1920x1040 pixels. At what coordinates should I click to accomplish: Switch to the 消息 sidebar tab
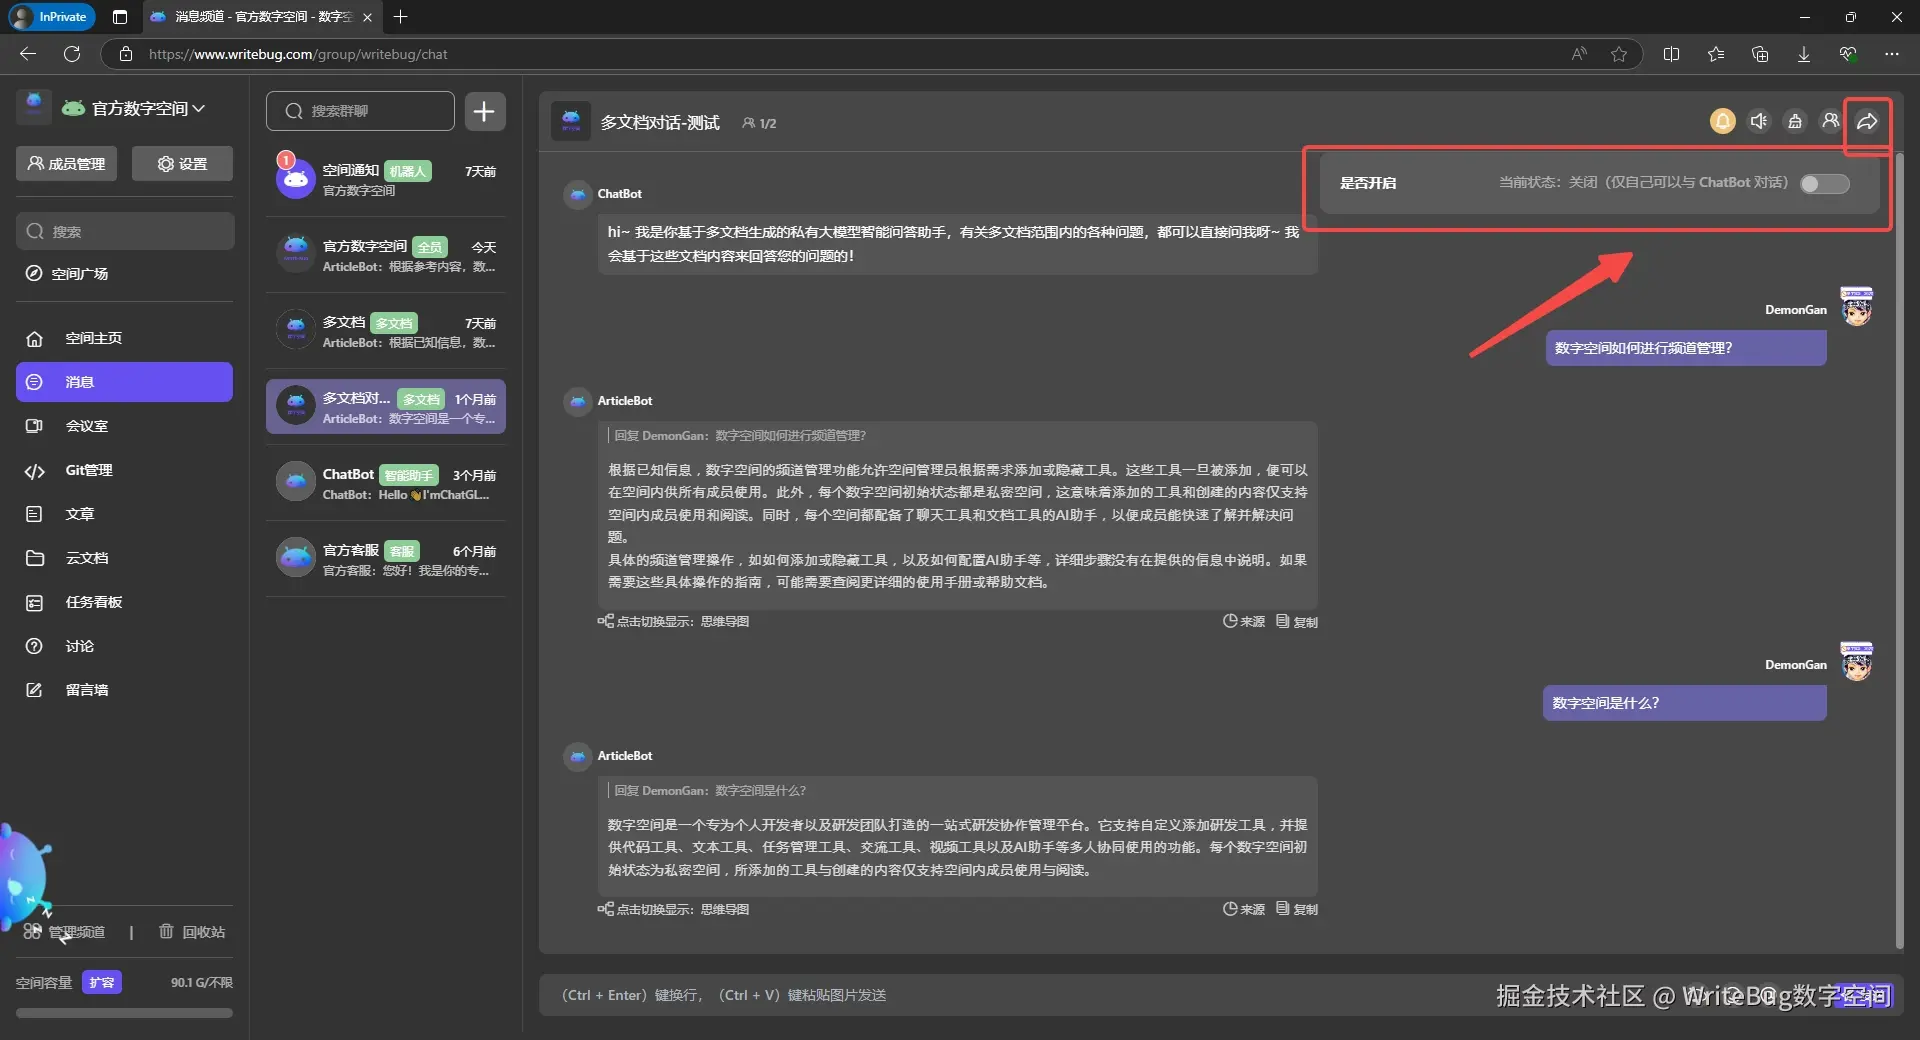coord(79,381)
